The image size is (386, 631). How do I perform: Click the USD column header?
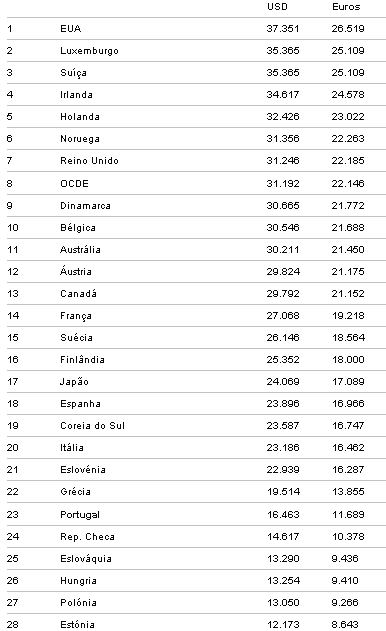tap(277, 7)
